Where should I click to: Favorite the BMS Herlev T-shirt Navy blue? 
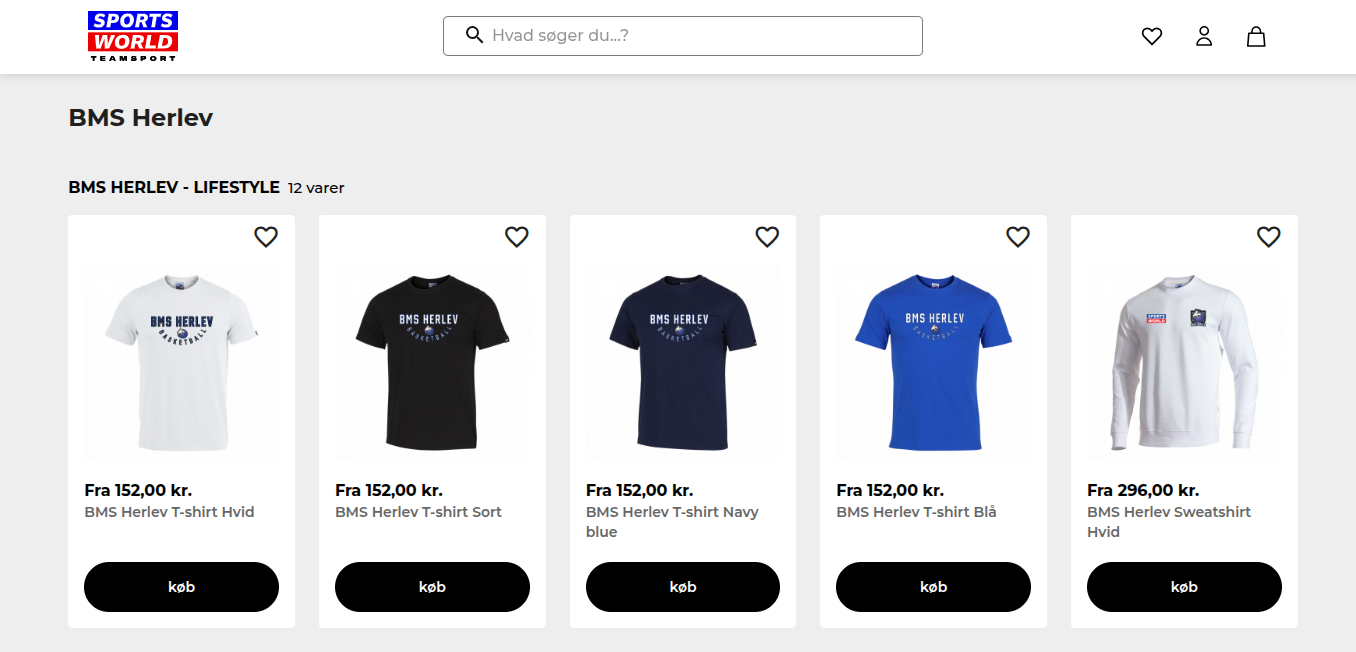(x=767, y=237)
